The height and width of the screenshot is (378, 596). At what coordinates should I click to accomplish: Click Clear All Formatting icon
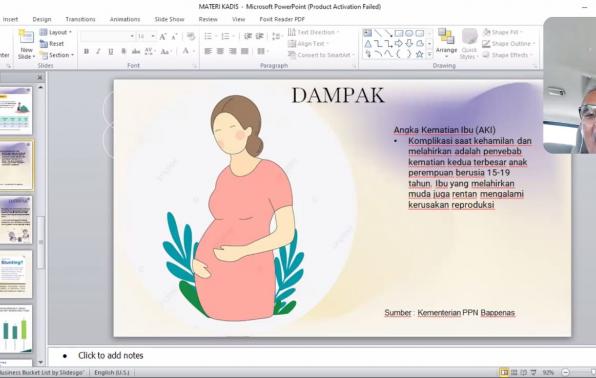pos(191,37)
